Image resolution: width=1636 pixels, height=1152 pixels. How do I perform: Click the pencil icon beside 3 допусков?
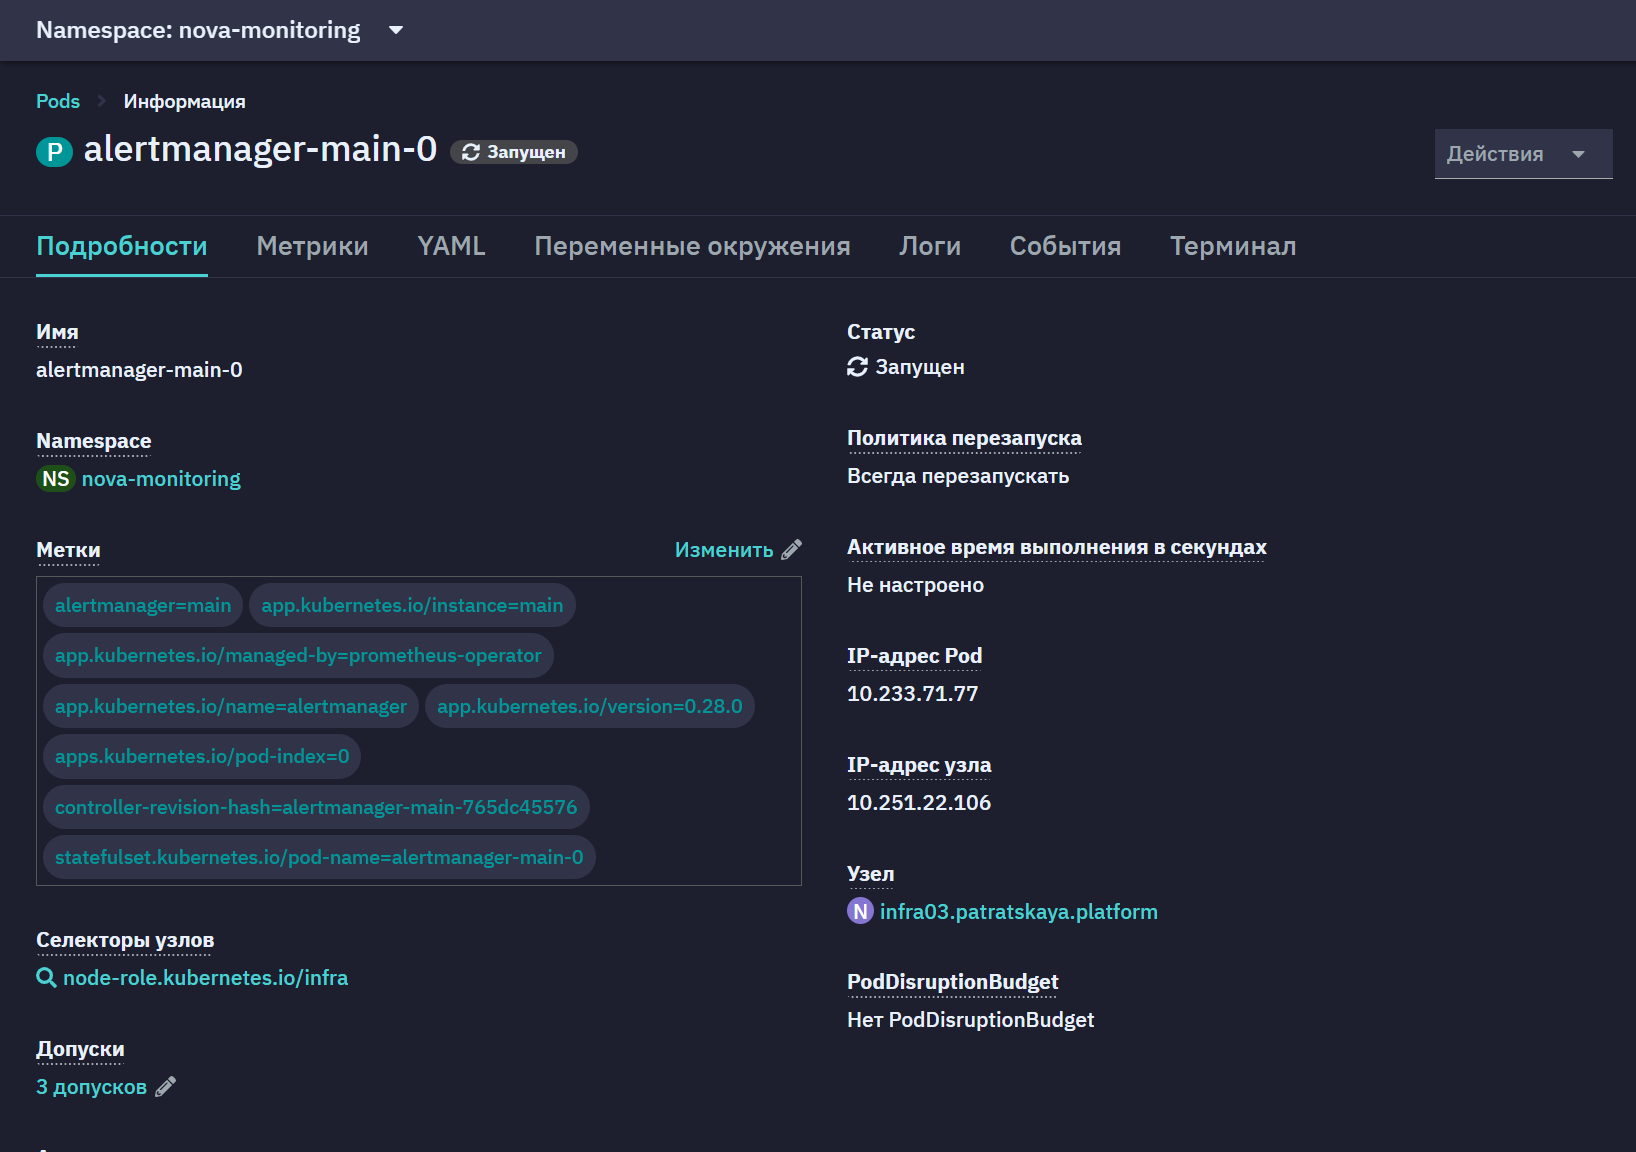(166, 1086)
